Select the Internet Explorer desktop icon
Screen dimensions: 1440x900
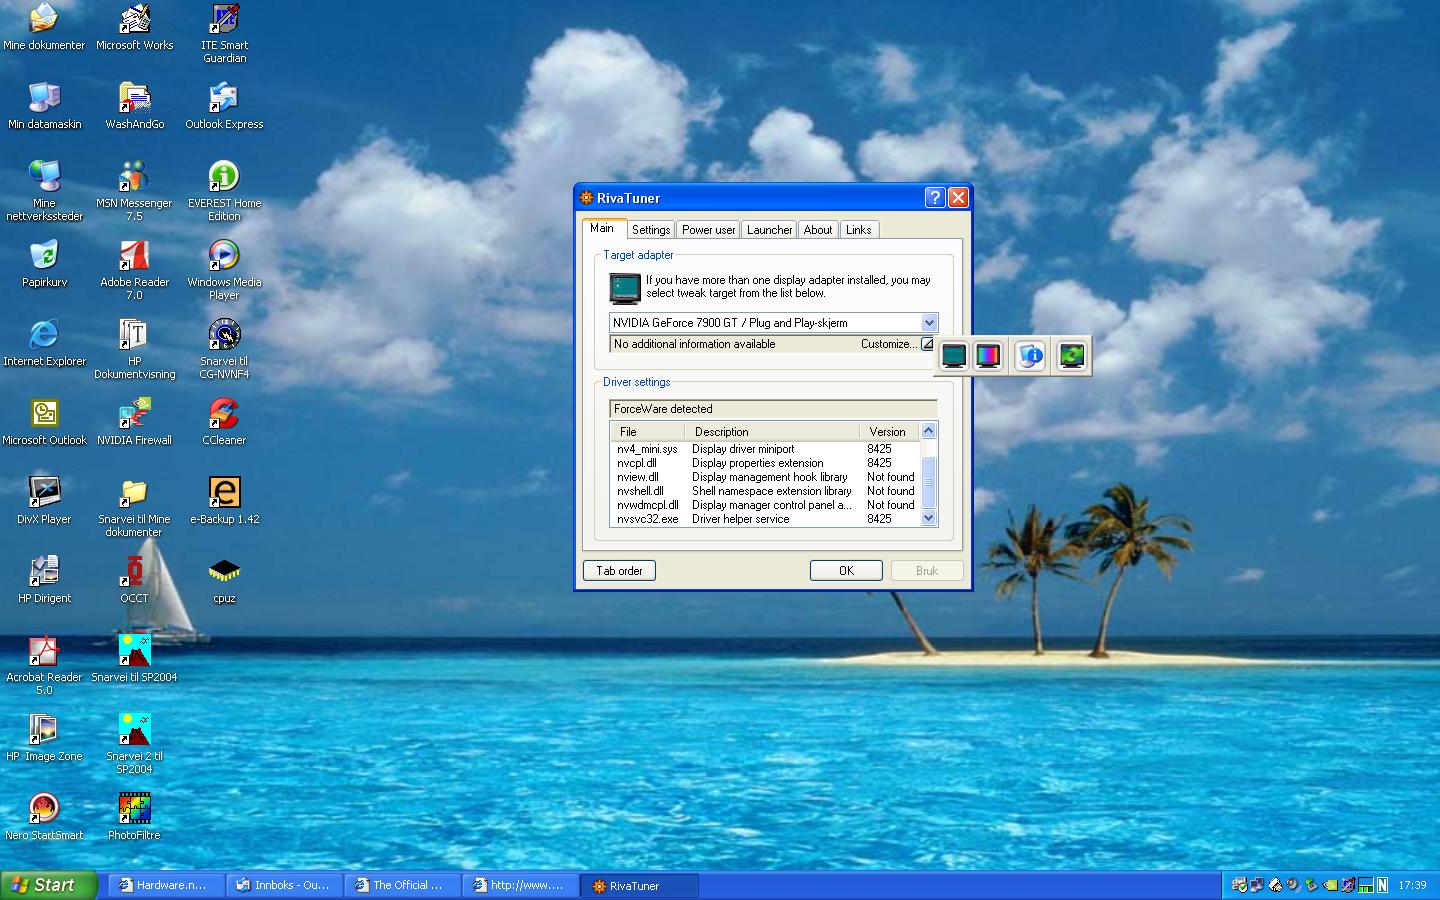[44, 343]
